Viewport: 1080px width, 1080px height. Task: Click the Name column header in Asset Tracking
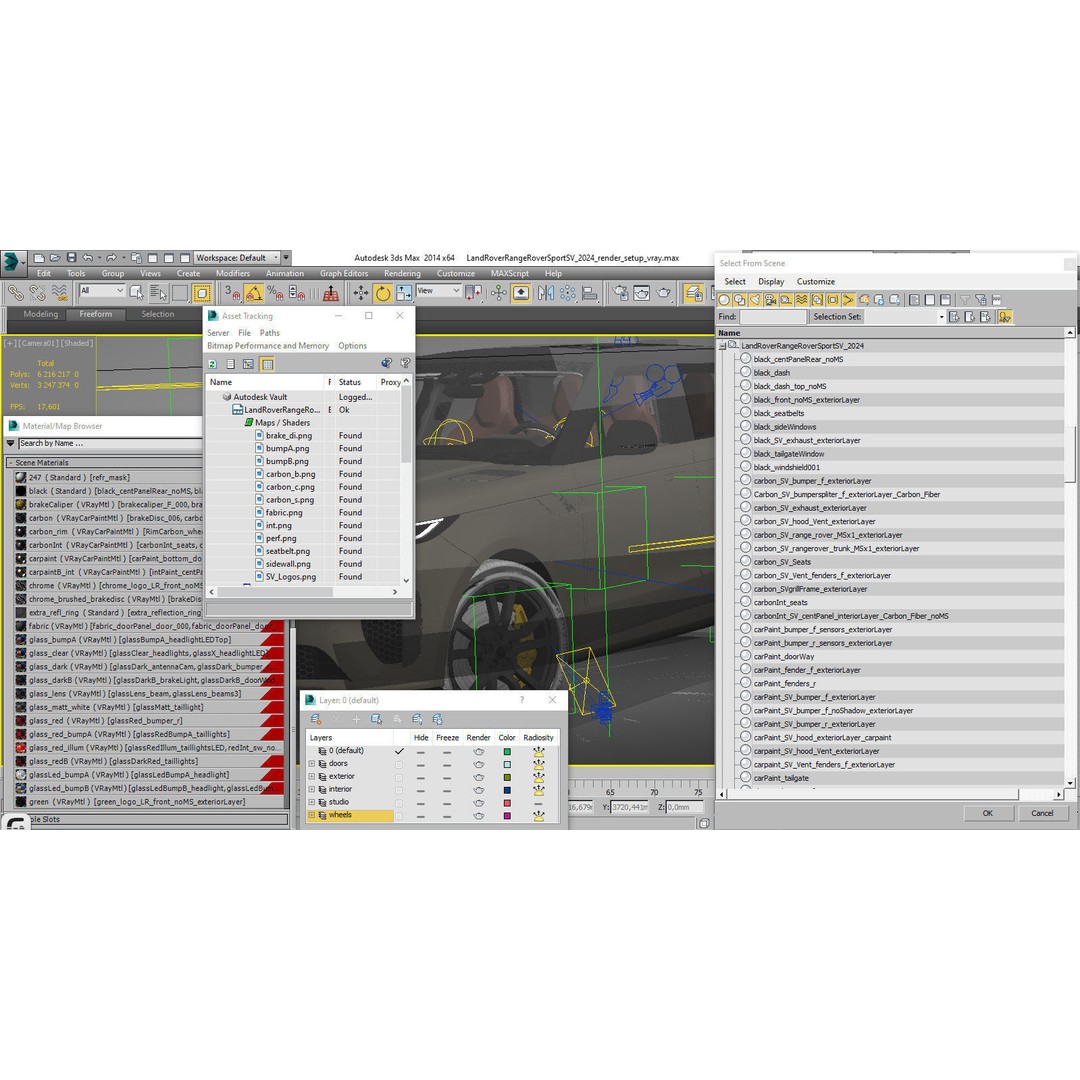point(266,382)
